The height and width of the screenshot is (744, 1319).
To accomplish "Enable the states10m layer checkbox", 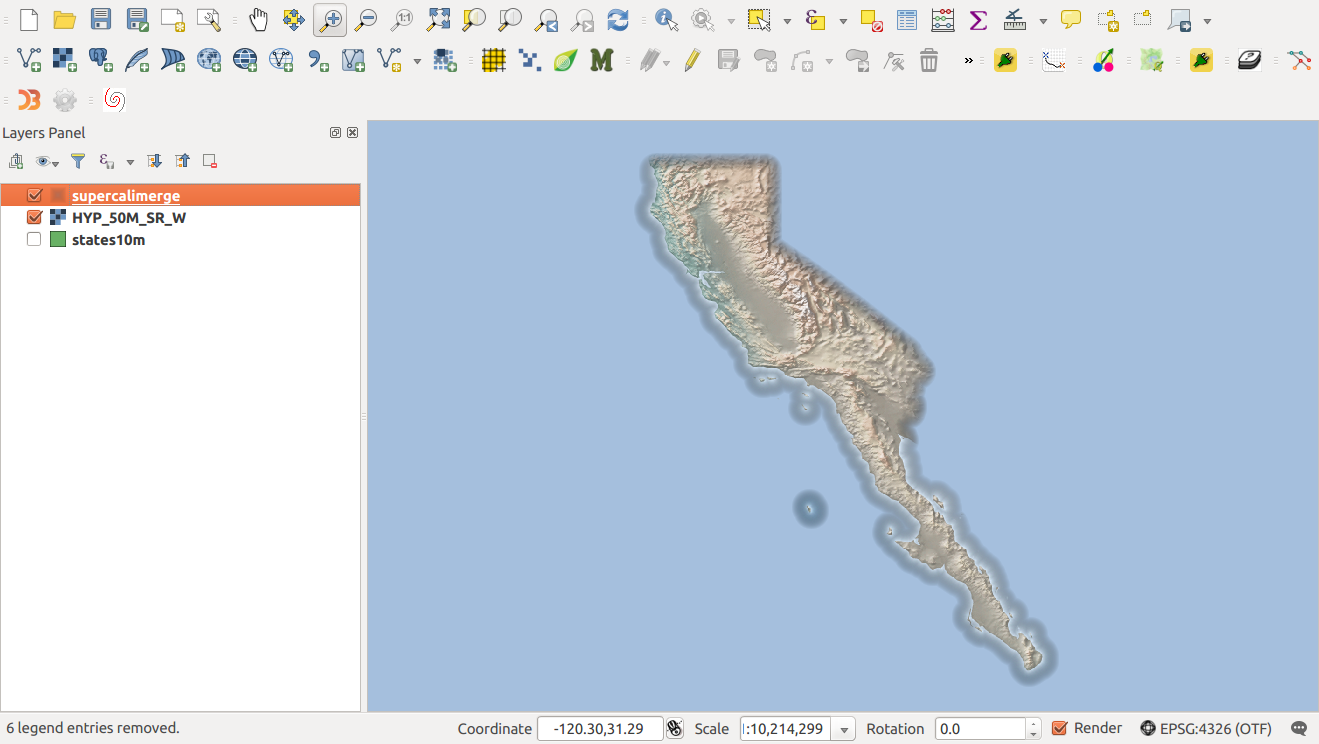I will [x=34, y=239].
